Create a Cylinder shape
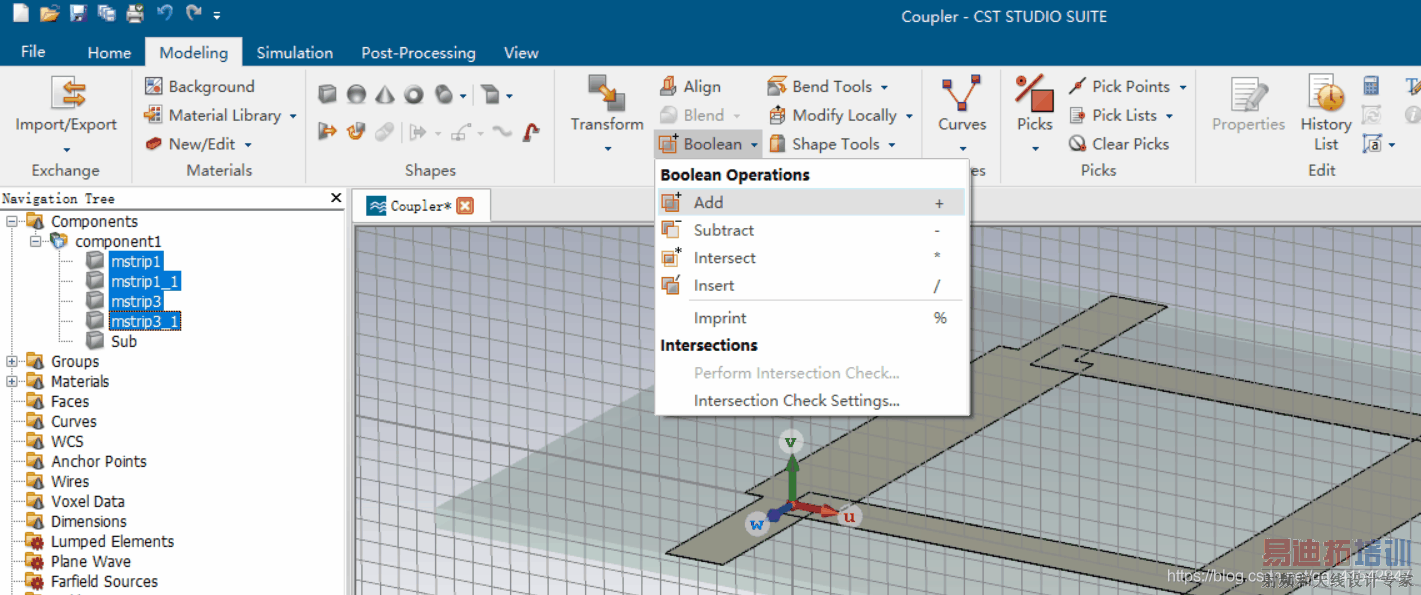The height and width of the screenshot is (595, 1421). tap(444, 94)
